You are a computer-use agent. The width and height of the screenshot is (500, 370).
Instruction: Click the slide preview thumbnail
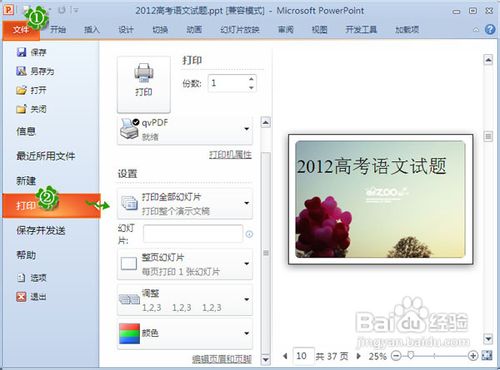tap(380, 199)
